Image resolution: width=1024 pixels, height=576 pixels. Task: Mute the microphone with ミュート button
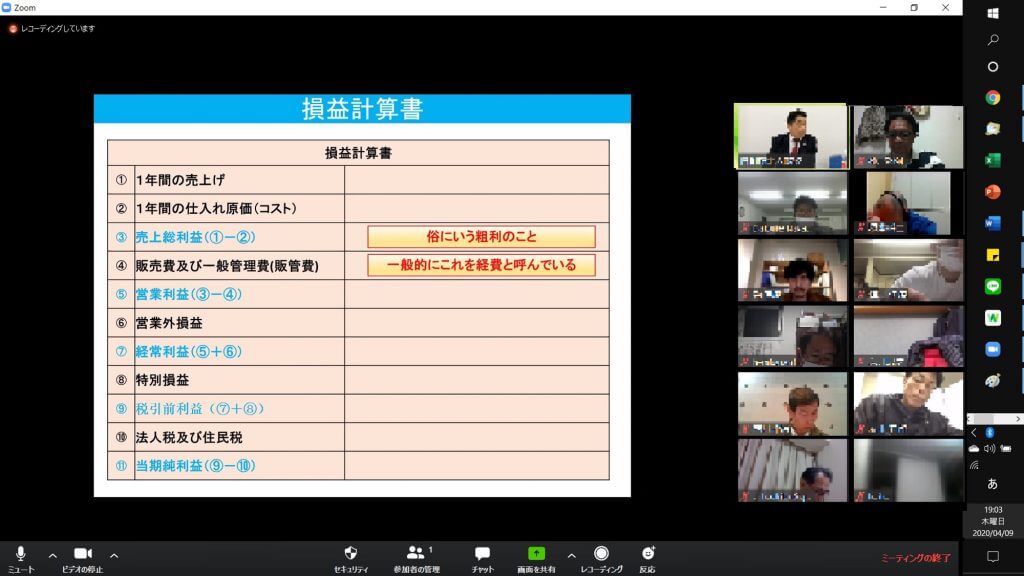(x=20, y=559)
